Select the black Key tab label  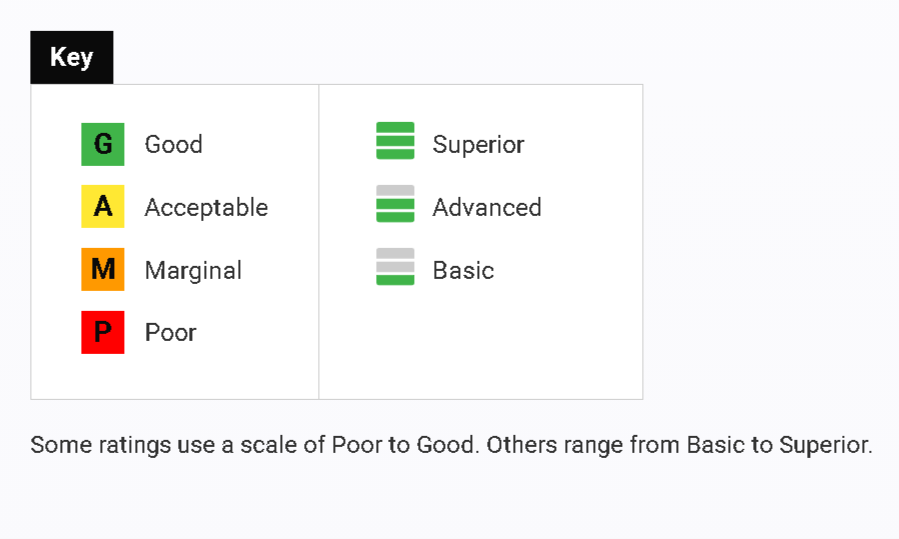(x=72, y=57)
